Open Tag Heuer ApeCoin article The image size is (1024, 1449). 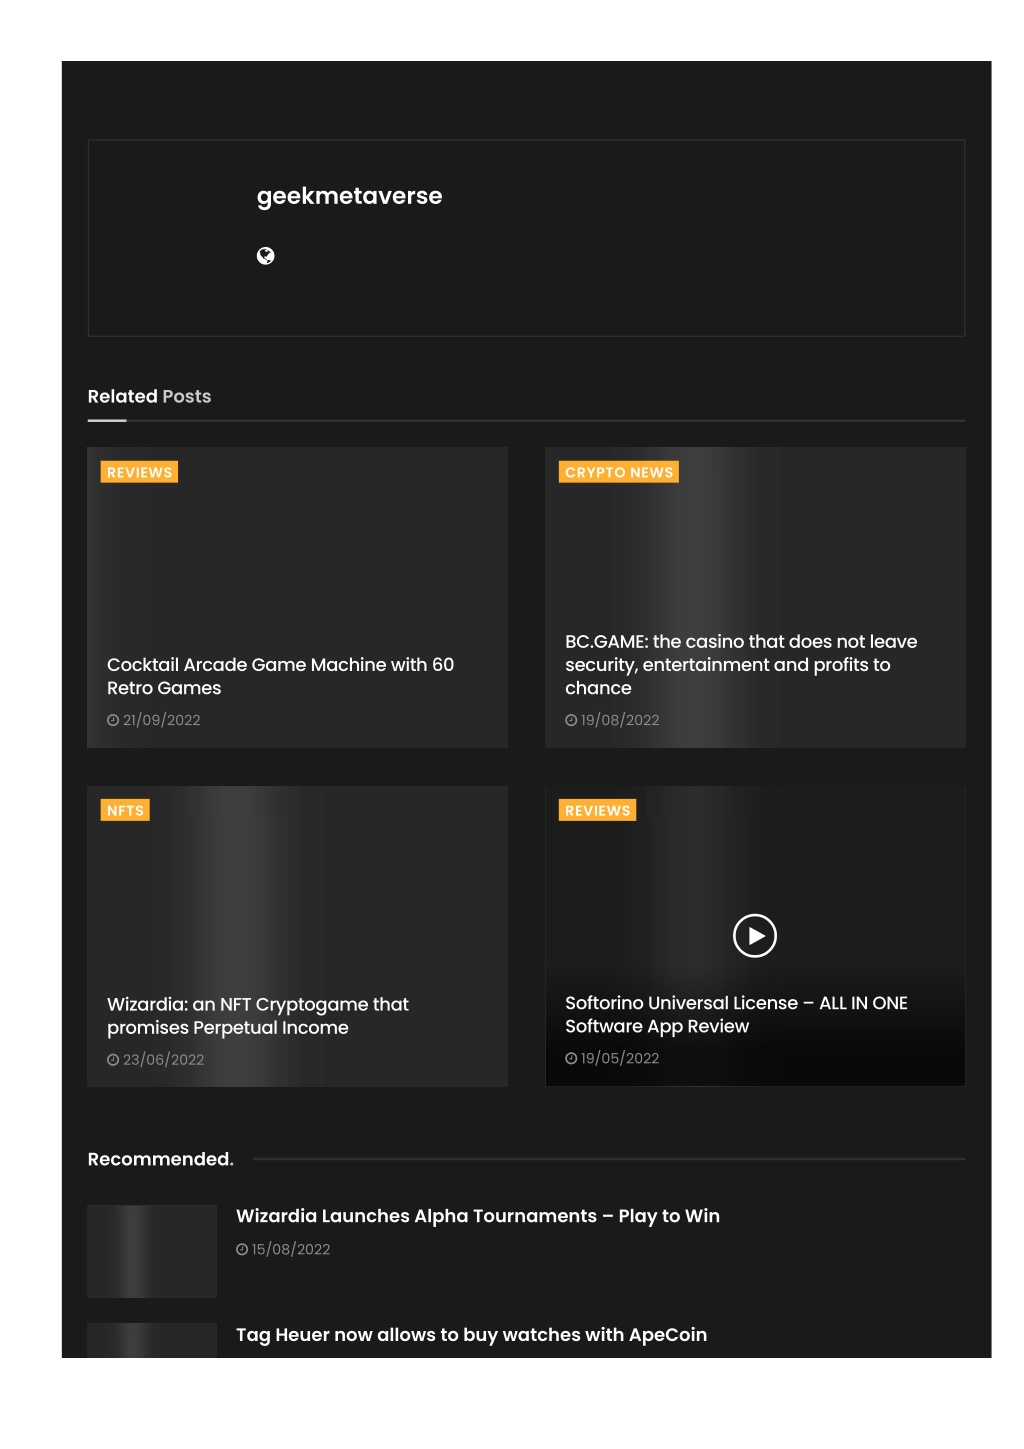[x=471, y=1335]
